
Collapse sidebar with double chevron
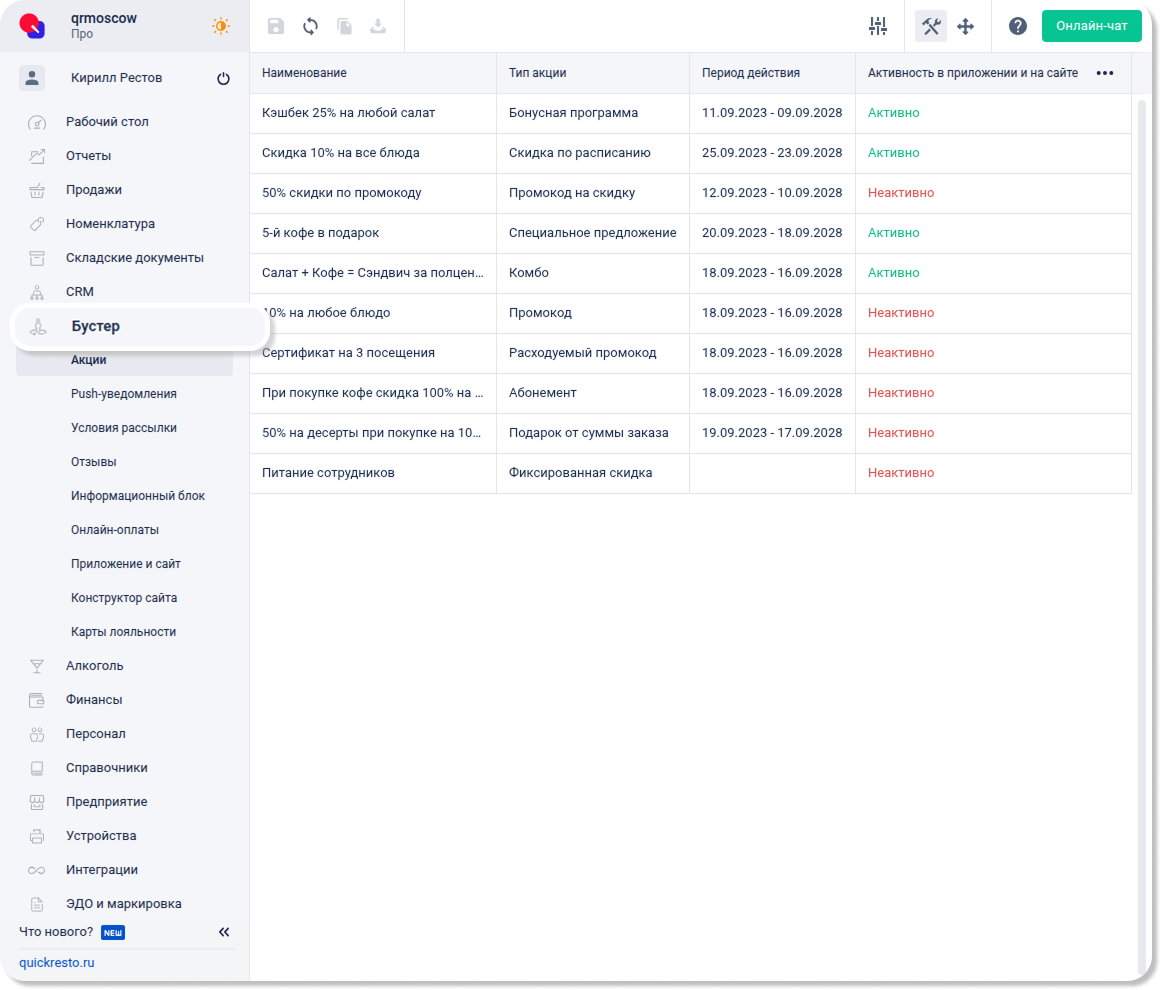click(224, 932)
